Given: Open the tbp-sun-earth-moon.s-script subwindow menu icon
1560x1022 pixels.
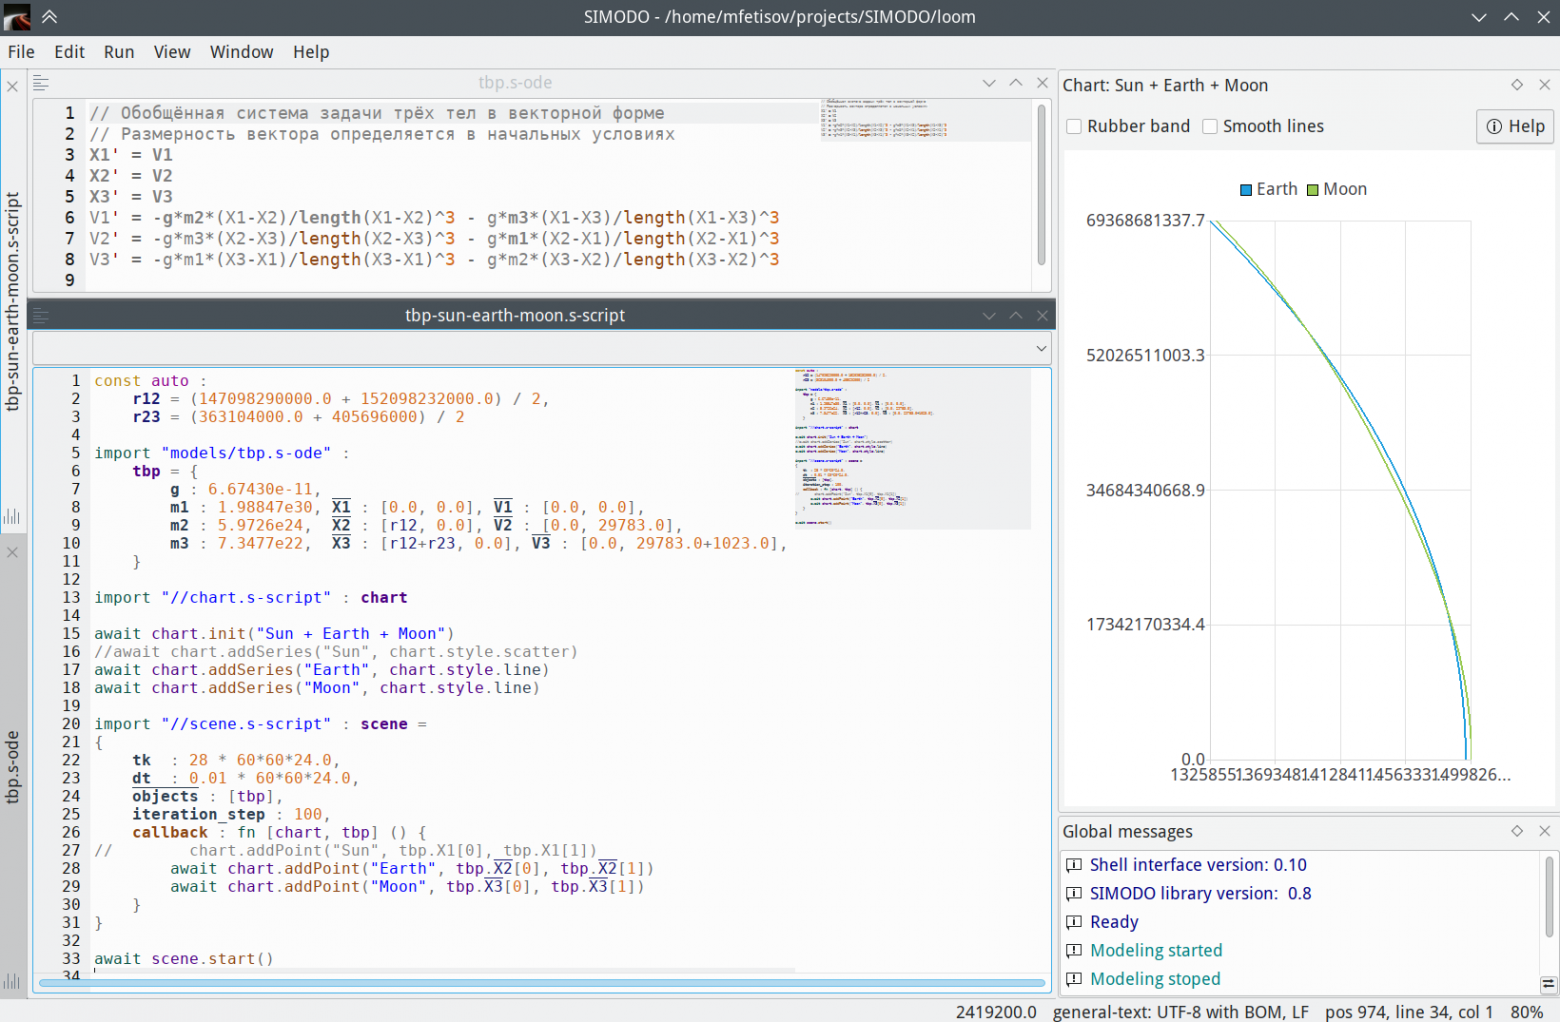Looking at the screenshot, I should click(41, 316).
